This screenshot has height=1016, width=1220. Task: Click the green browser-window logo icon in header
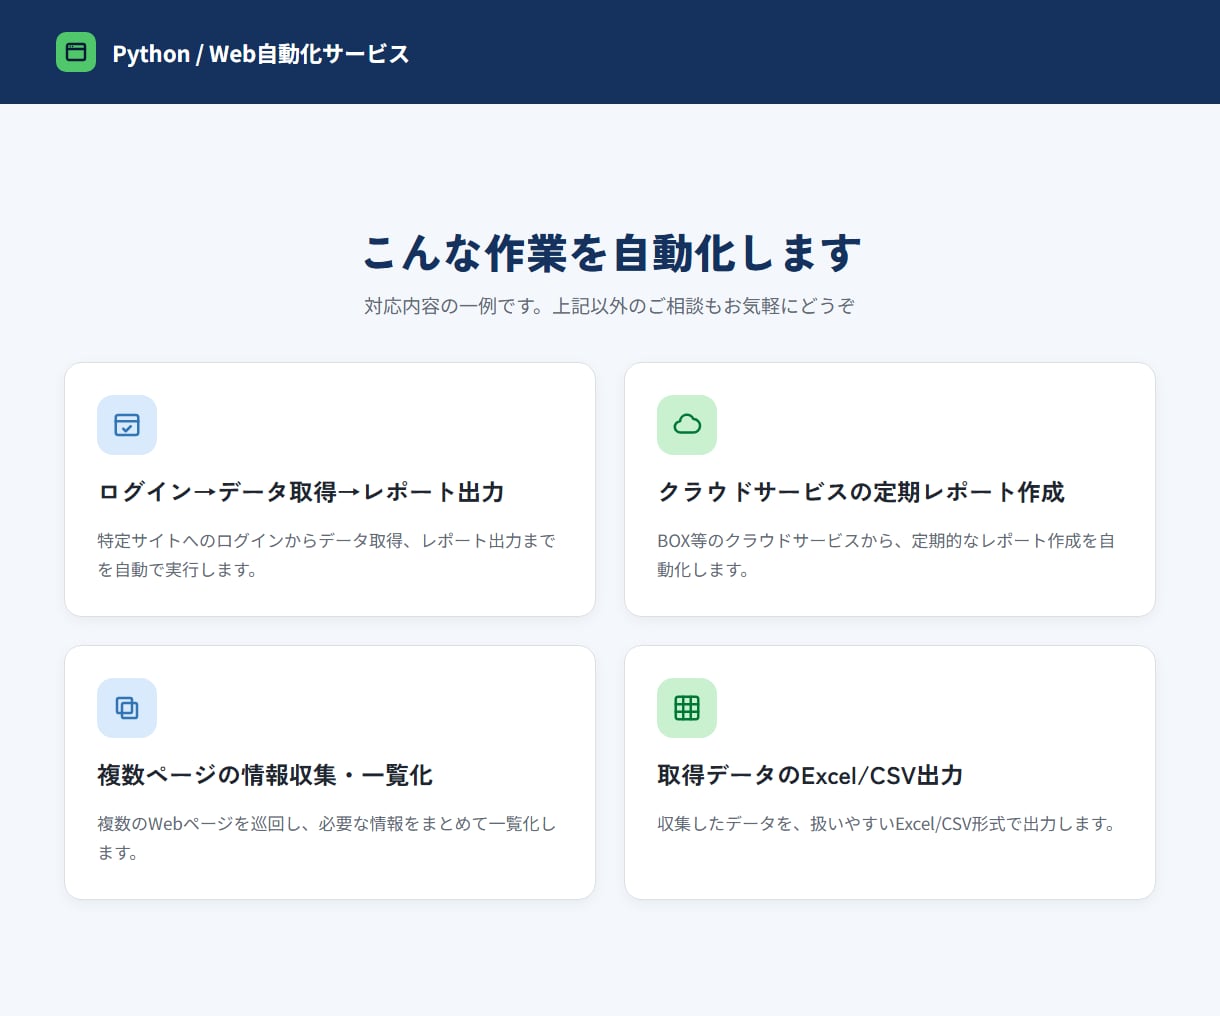[76, 52]
